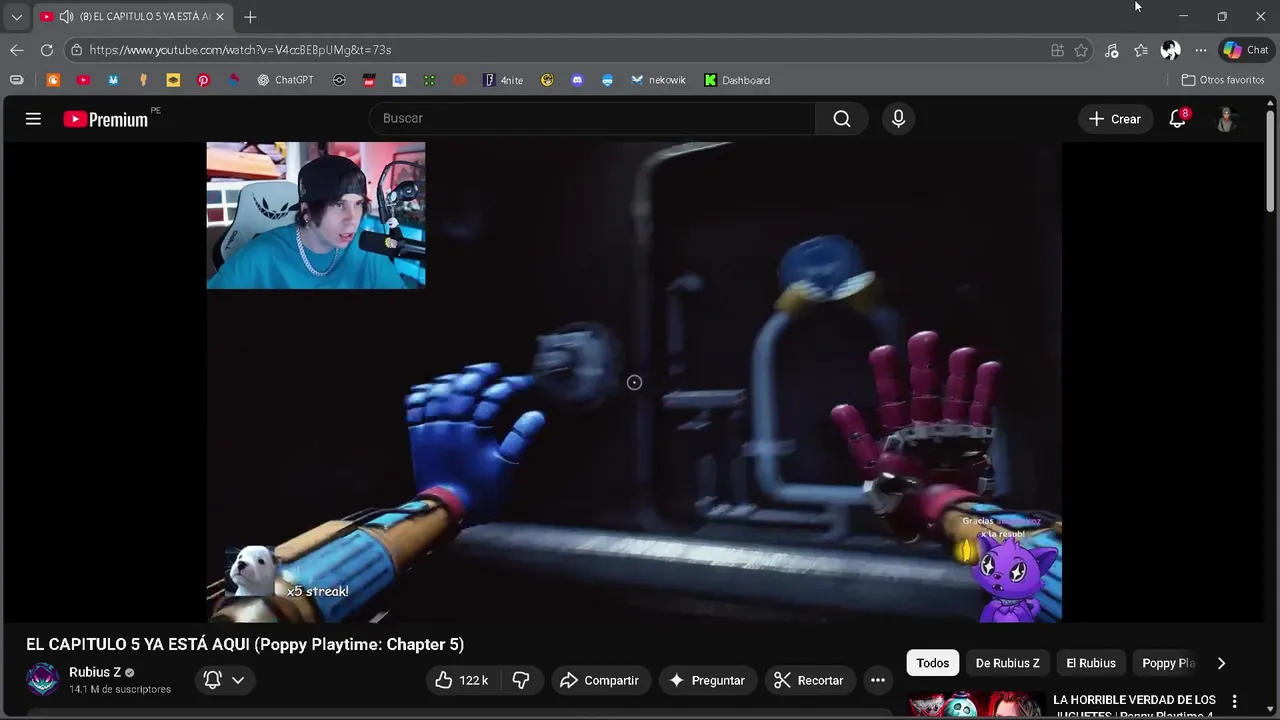This screenshot has width=1280, height=720.
Task: Open the 4nite bookmark
Action: pyautogui.click(x=503, y=80)
